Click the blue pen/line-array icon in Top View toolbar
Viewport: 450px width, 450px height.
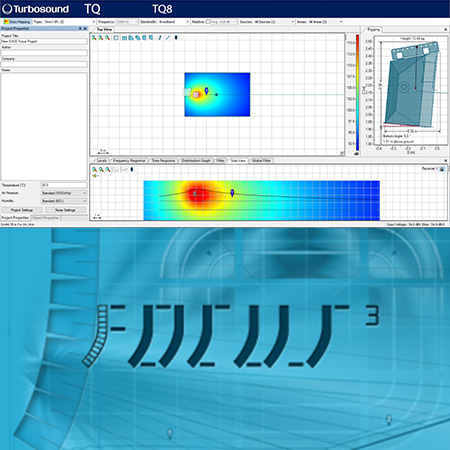(160, 38)
